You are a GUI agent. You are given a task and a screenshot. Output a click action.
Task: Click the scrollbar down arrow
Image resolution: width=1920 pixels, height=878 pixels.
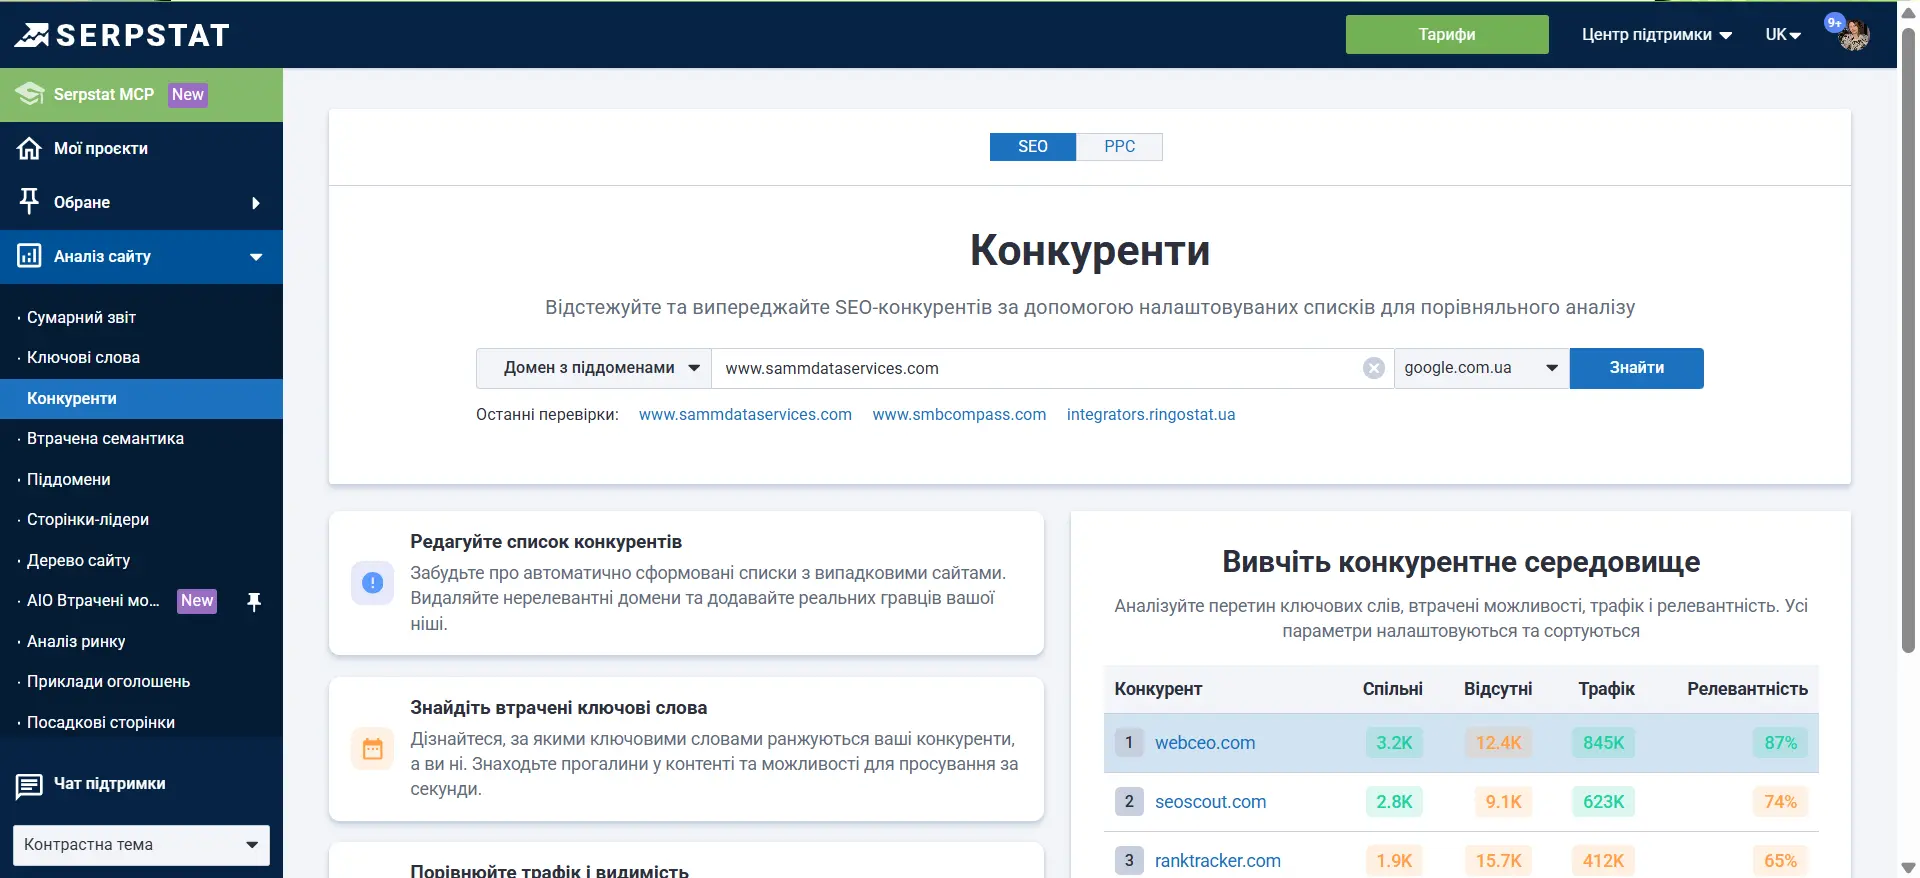click(x=1908, y=868)
